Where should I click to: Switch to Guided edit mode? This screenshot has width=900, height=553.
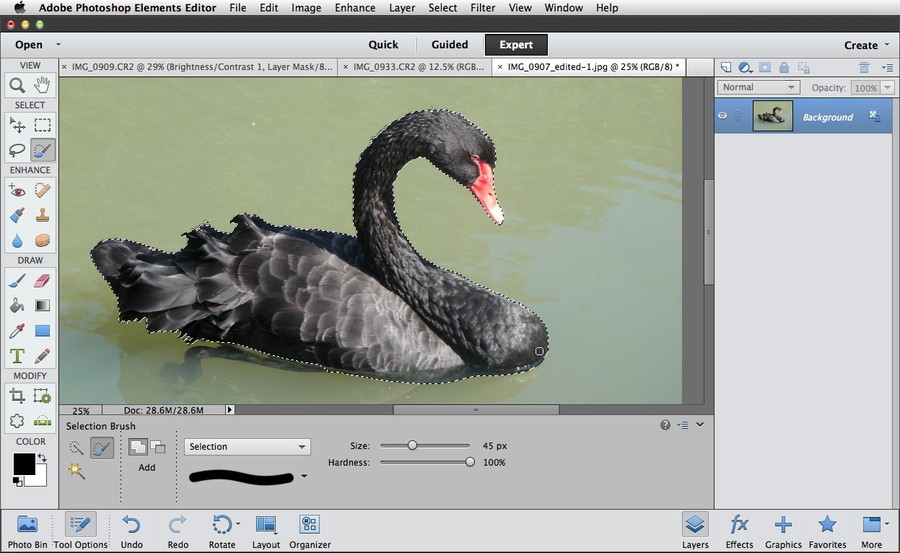(x=449, y=45)
